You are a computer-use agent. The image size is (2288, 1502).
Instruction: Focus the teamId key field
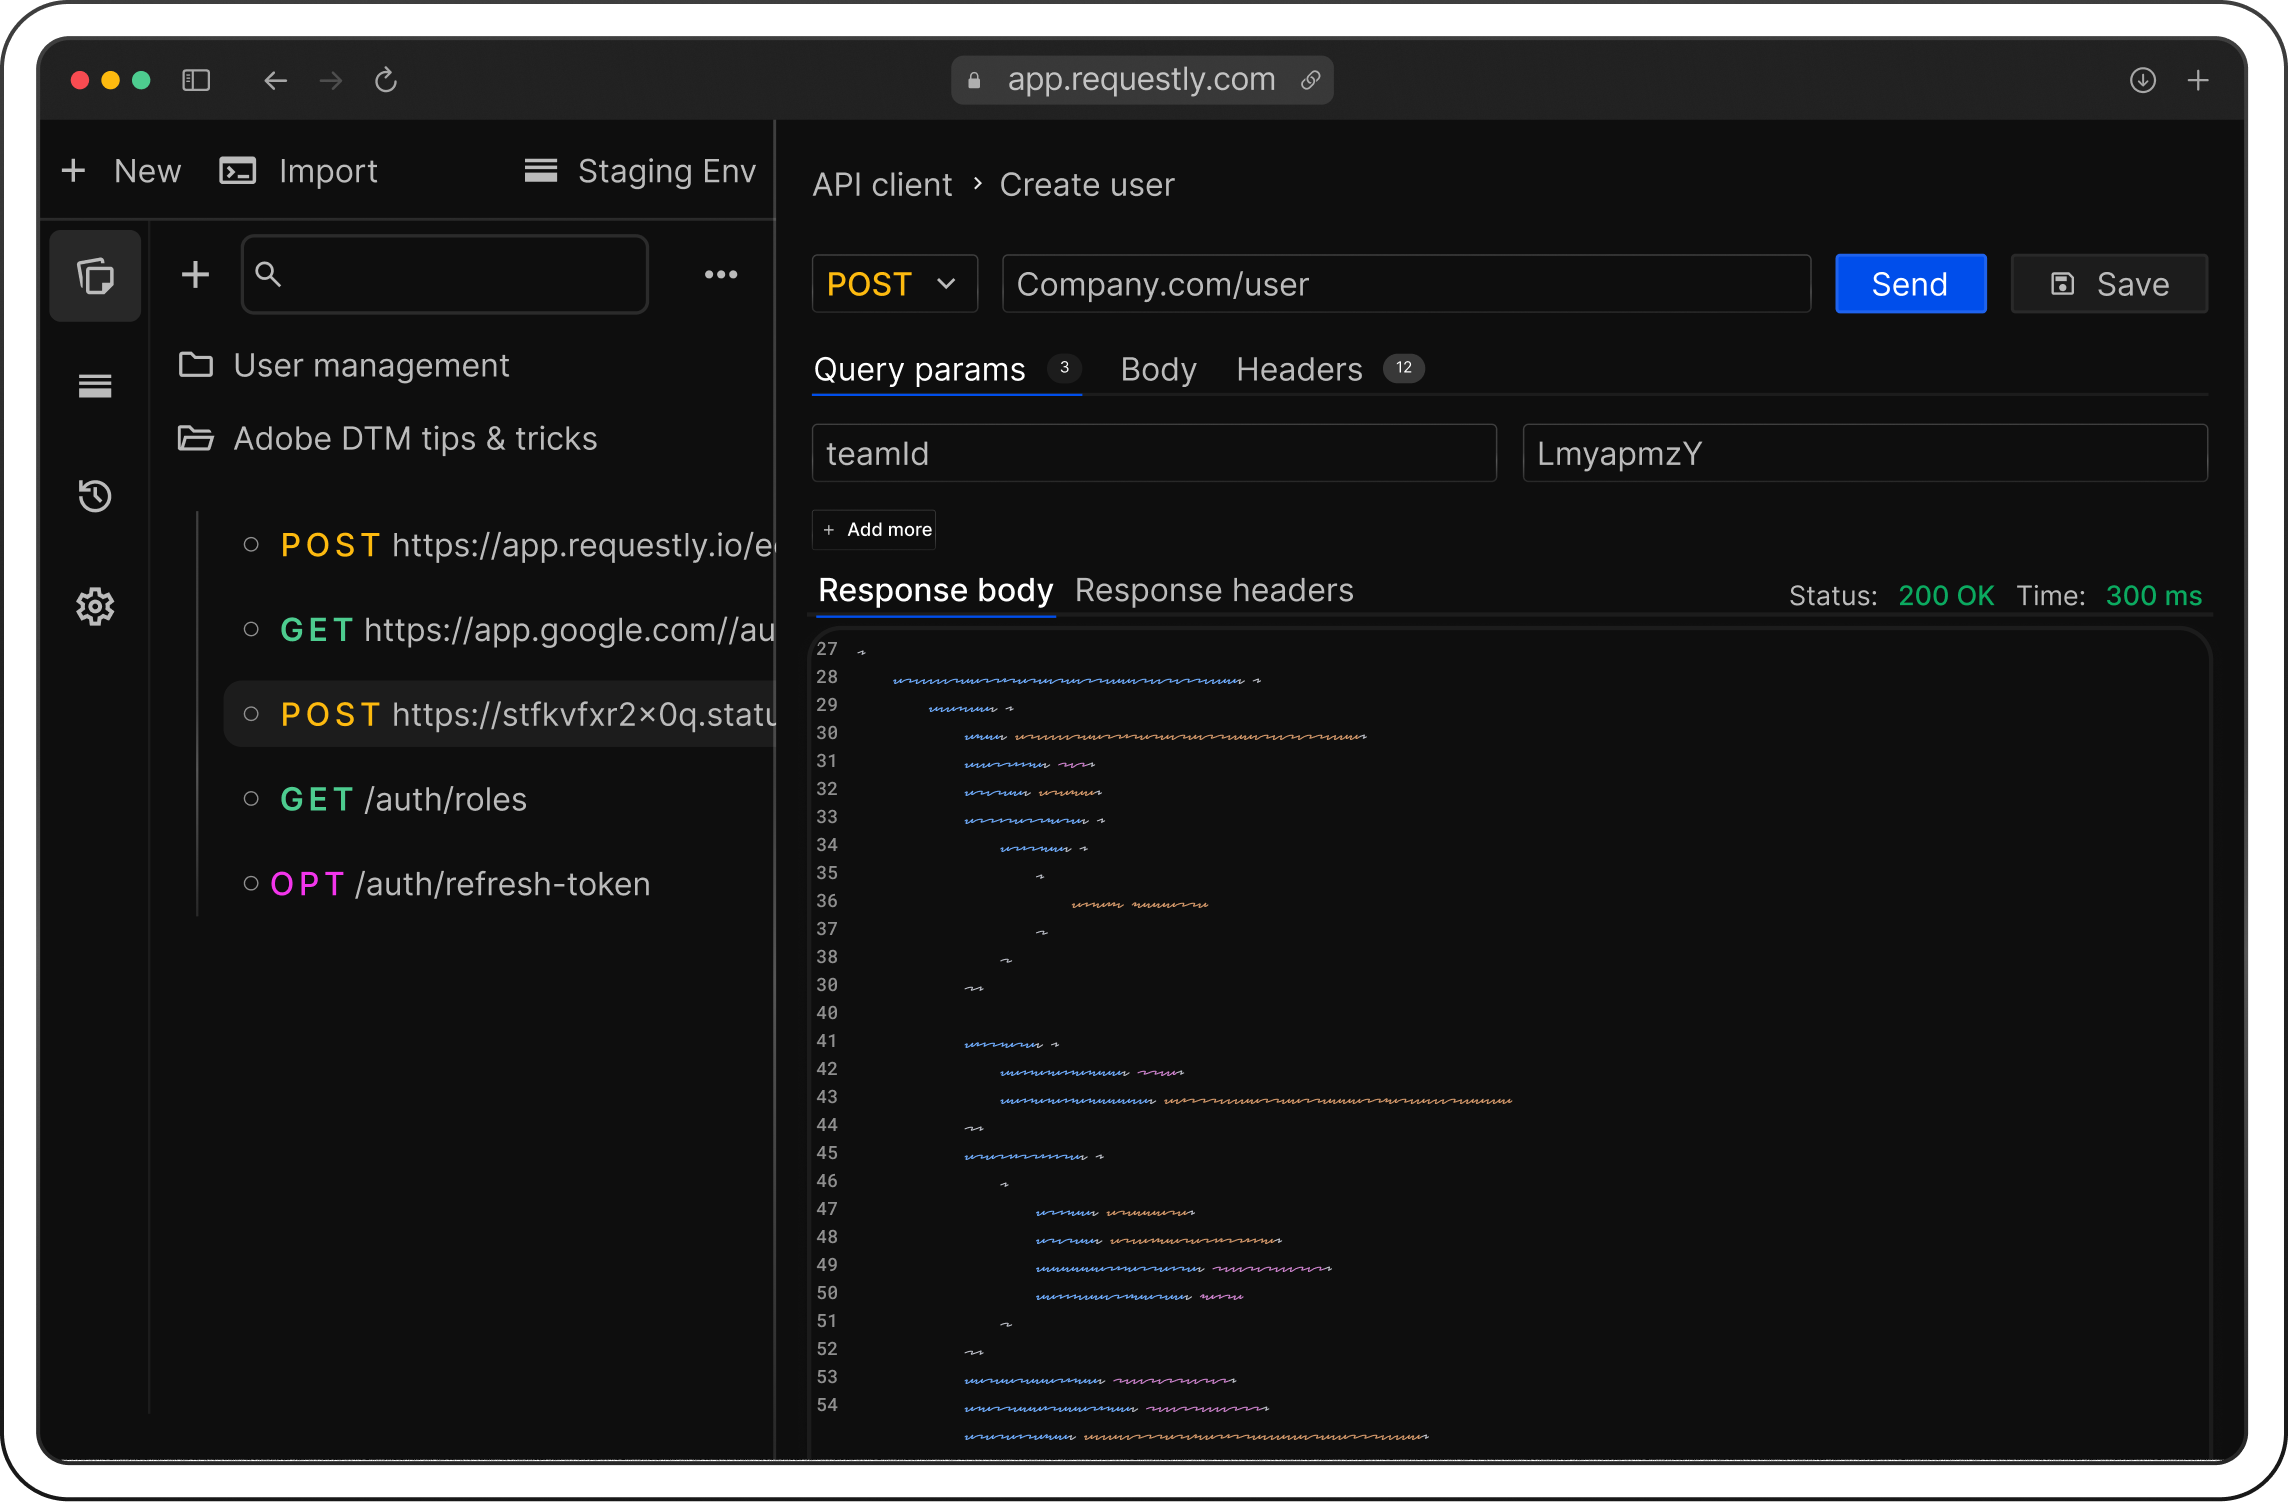(1154, 453)
